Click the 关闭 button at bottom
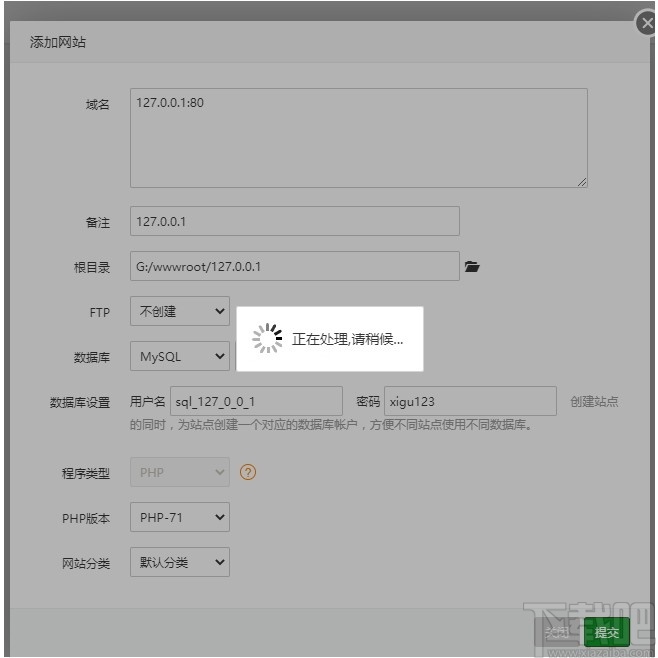The image size is (658, 658). coord(558,632)
